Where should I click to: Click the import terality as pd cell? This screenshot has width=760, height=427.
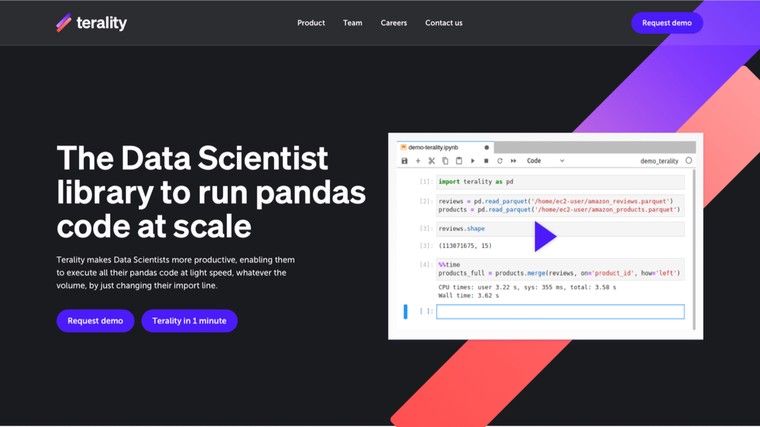[560, 182]
